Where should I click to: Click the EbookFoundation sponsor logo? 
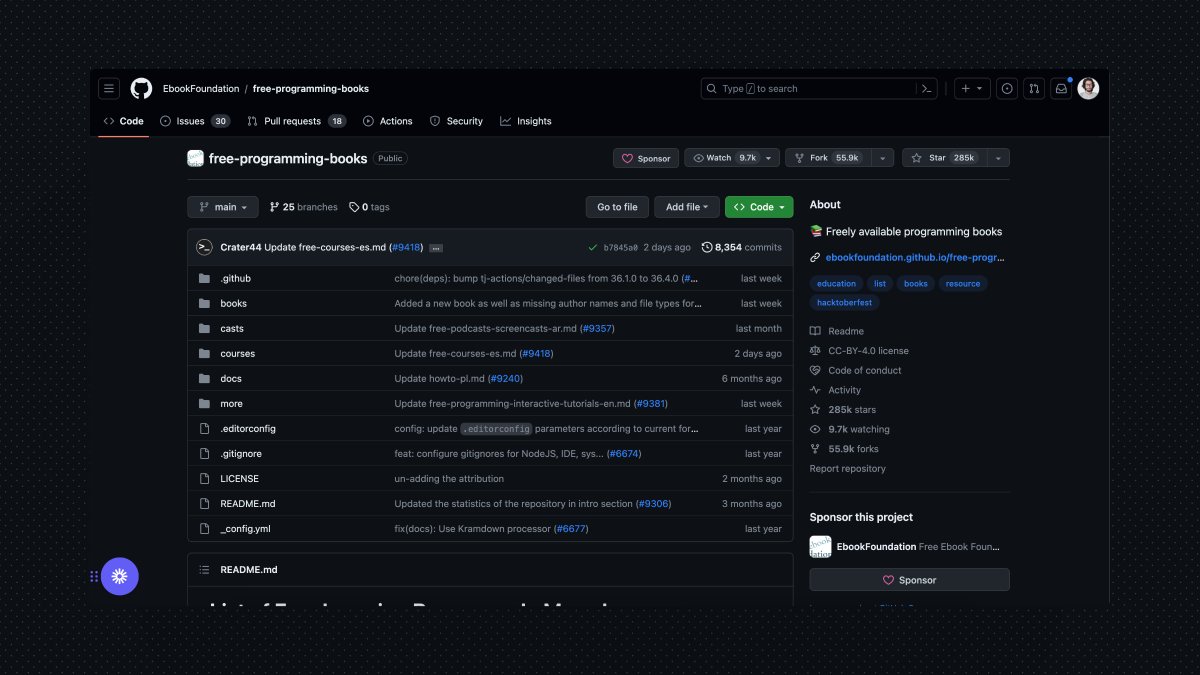820,546
